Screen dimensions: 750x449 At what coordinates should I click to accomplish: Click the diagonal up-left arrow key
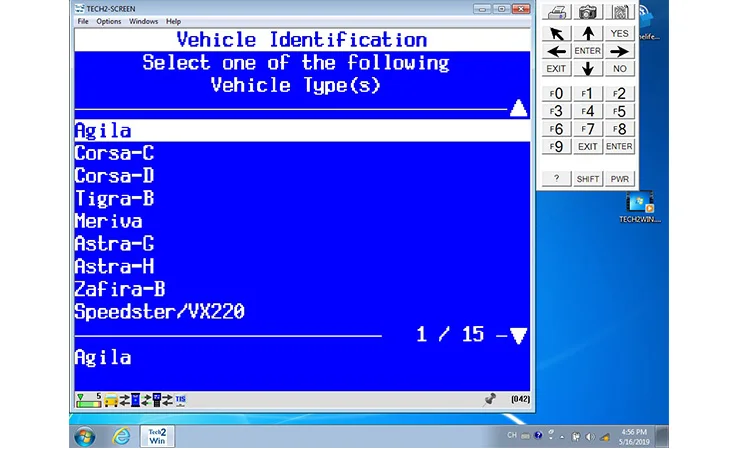[x=556, y=33]
